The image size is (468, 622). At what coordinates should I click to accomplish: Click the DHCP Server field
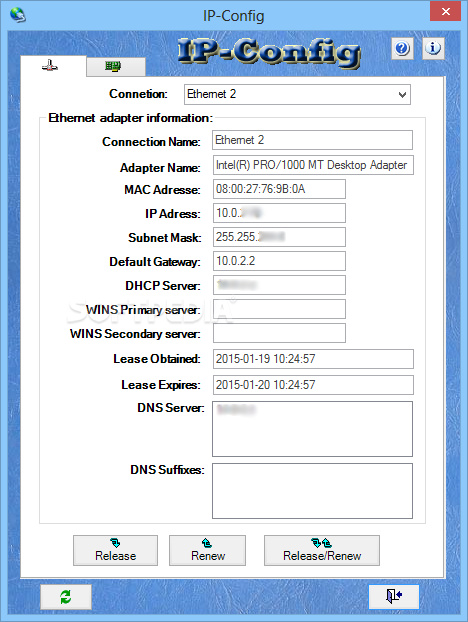pyautogui.click(x=279, y=285)
